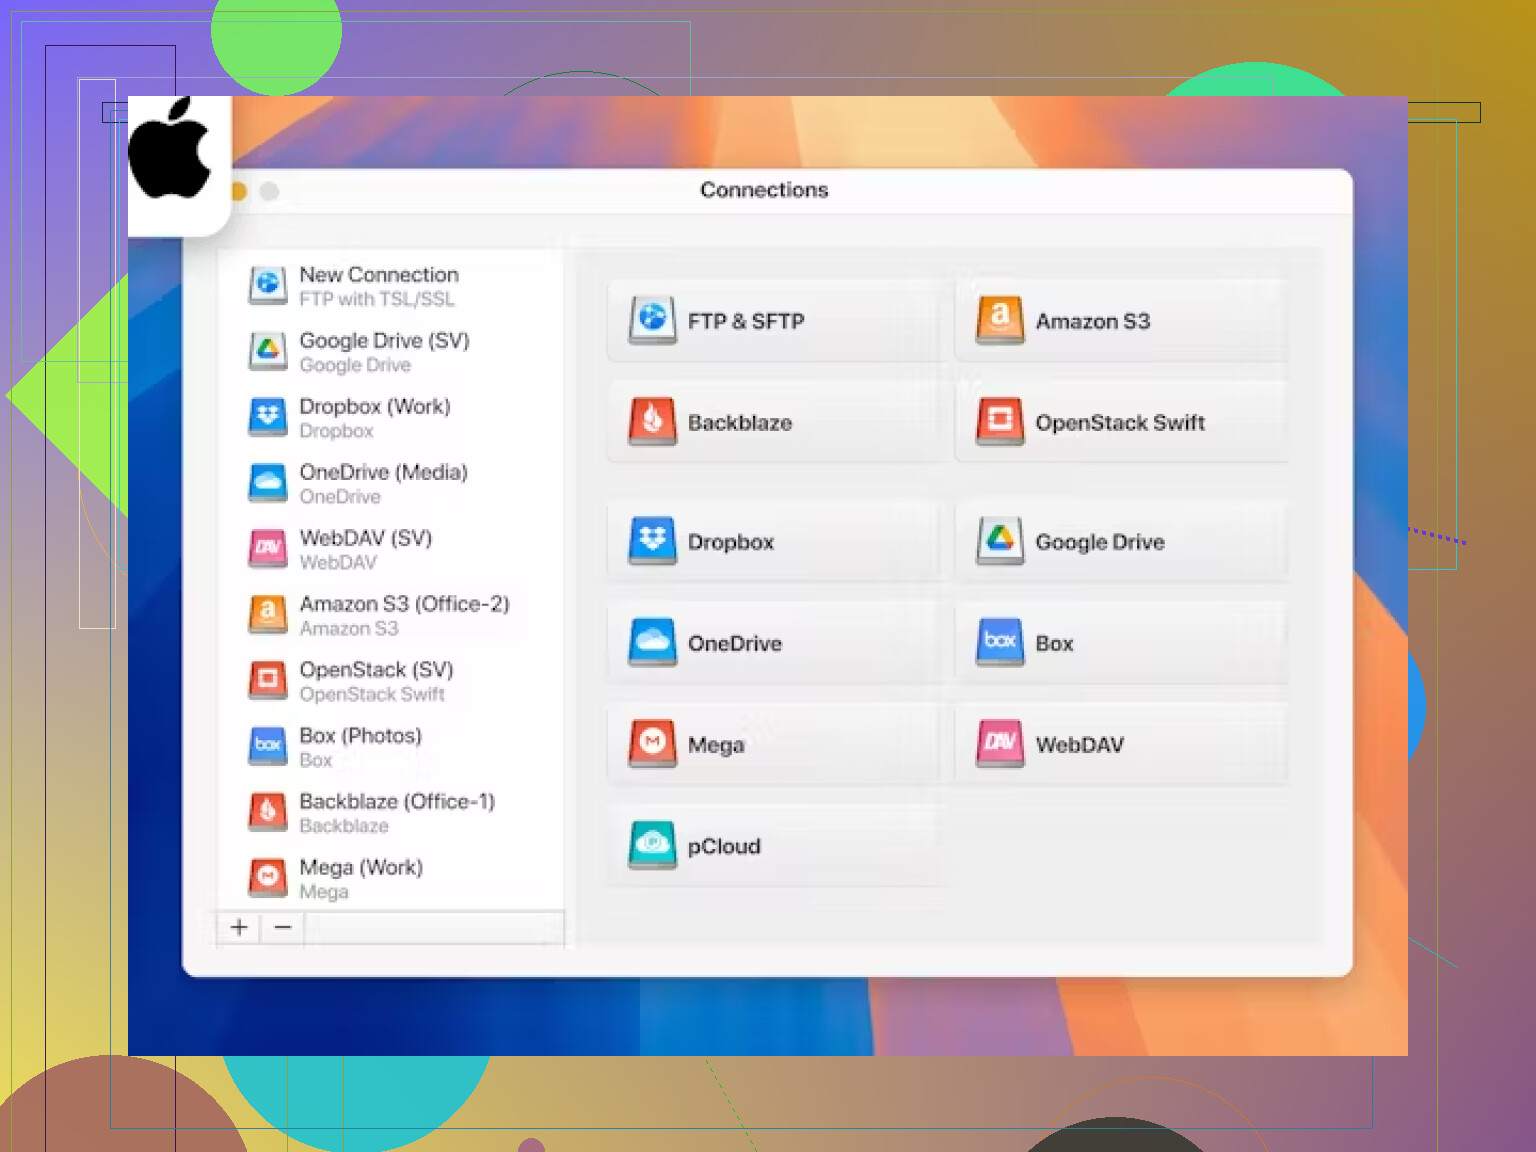Select the "Amazon S3 (Office-2)" list entry text
Image resolution: width=1536 pixels, height=1152 pixels.
pos(404,604)
